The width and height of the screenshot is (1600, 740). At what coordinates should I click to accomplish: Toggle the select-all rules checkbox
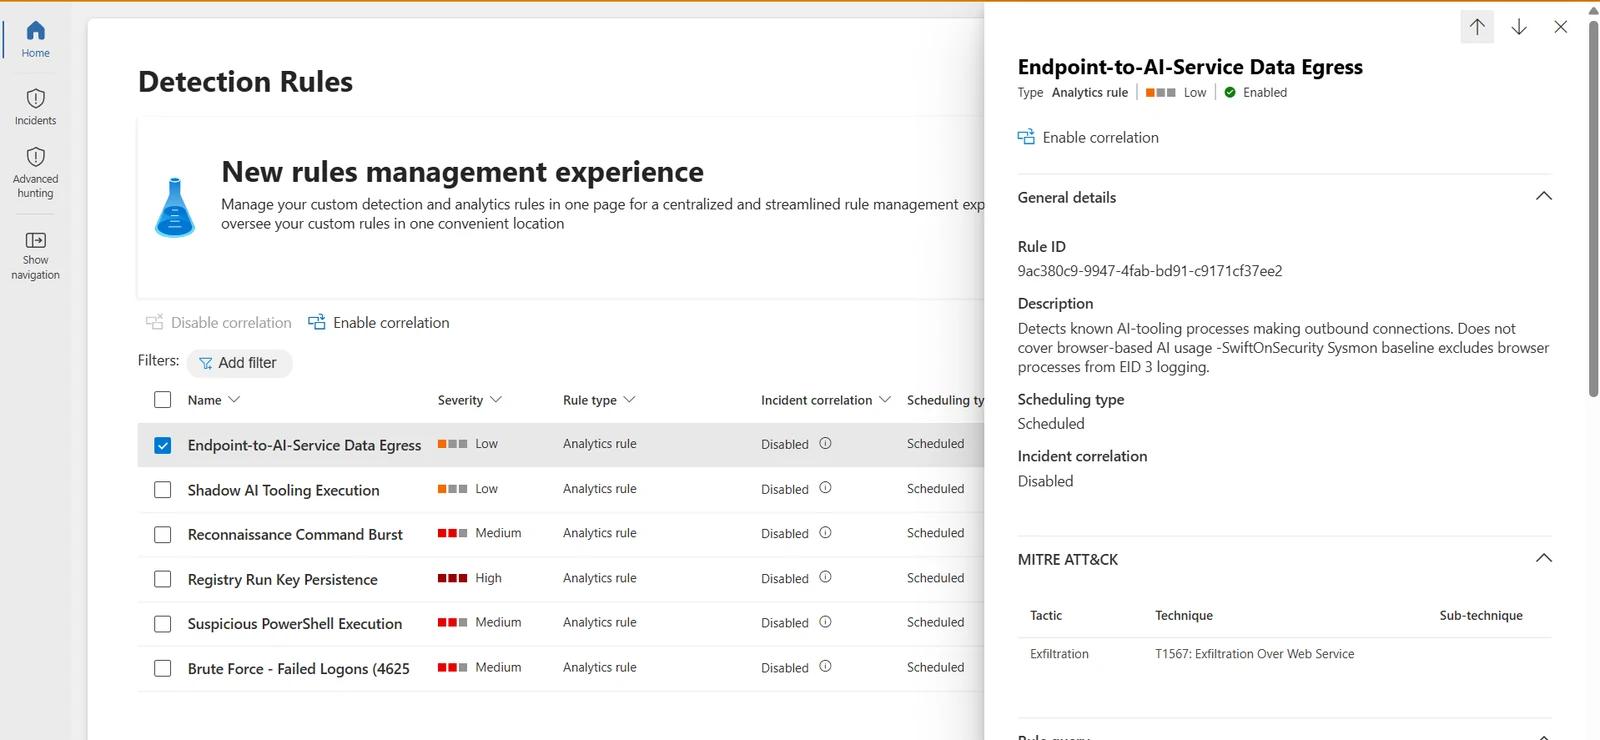pos(163,400)
